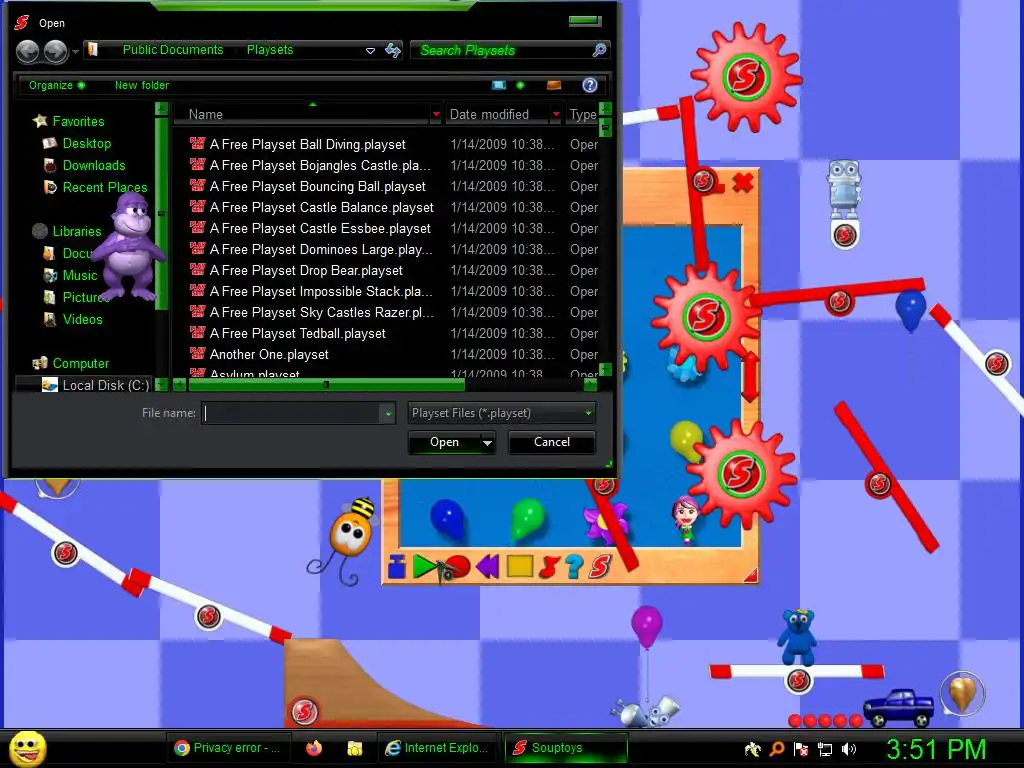
Task: Open the Name column filter dropdown arrow
Action: [436, 114]
